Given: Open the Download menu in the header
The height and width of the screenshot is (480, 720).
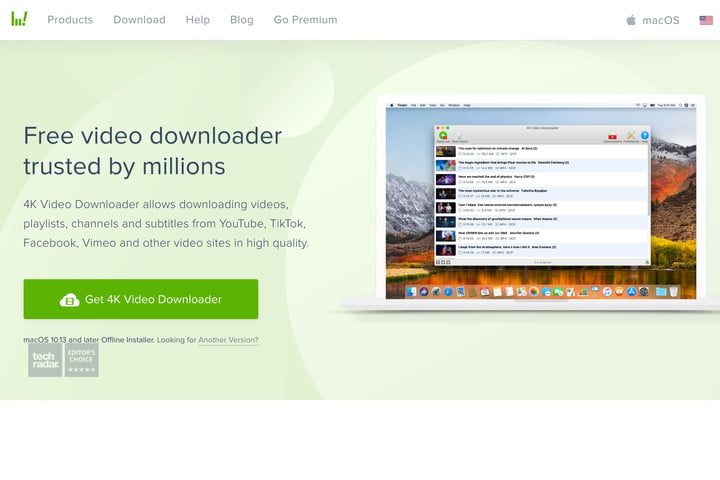Looking at the screenshot, I should (139, 20).
